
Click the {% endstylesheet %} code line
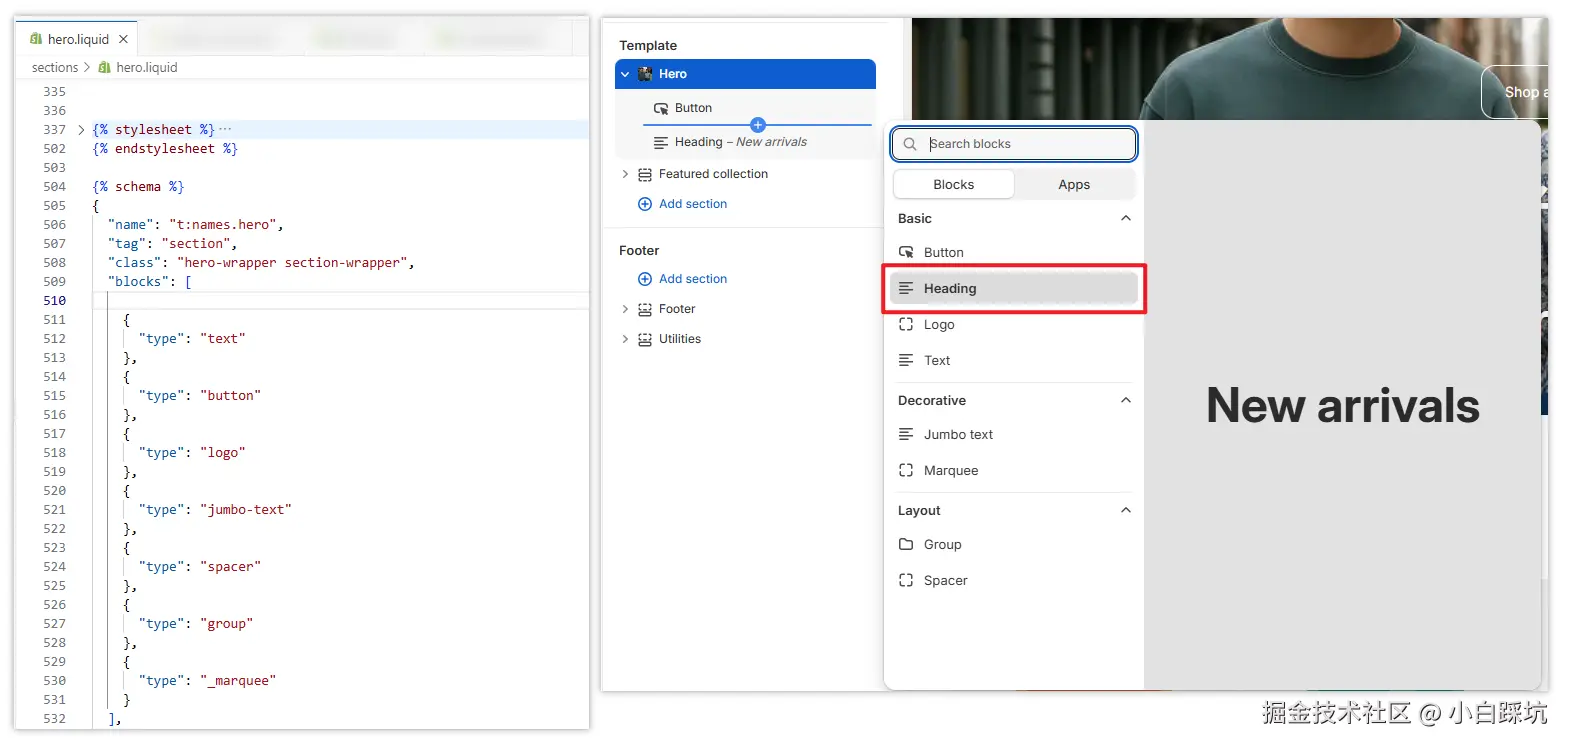(165, 149)
